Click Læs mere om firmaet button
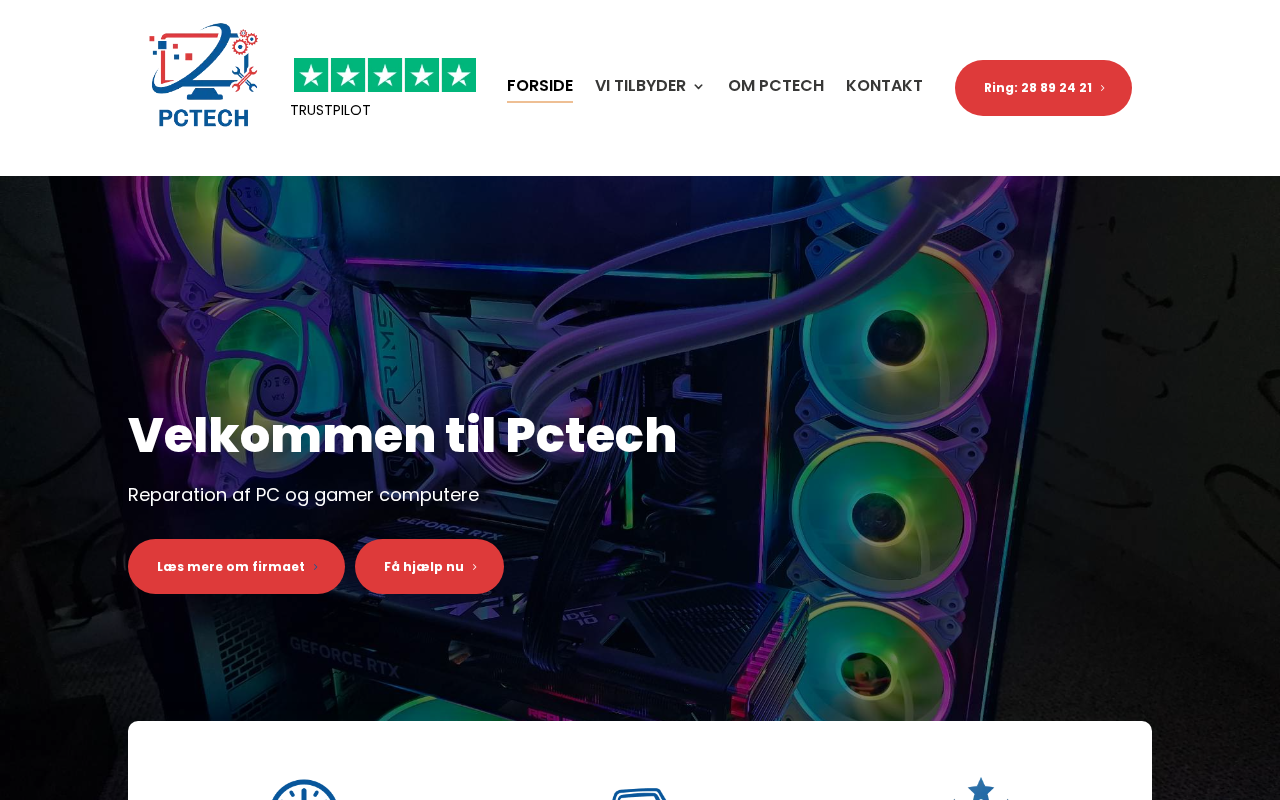Image resolution: width=1280 pixels, height=800 pixels. (236, 567)
